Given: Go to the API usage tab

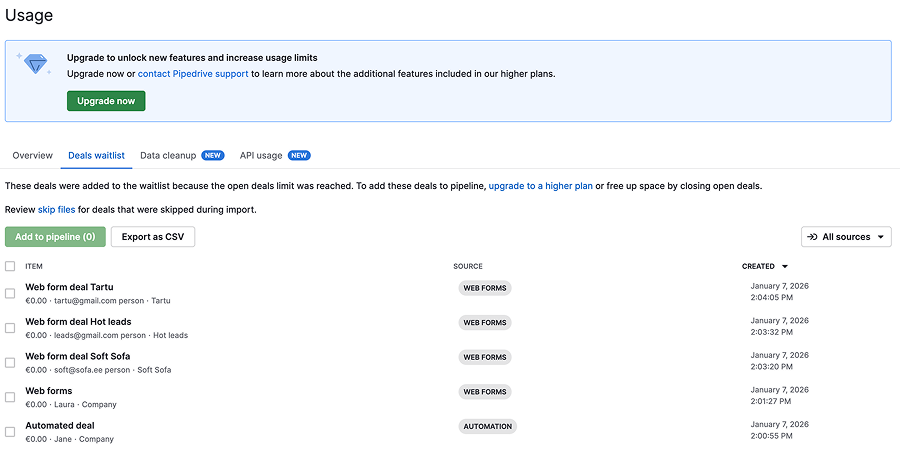Looking at the screenshot, I should [261, 156].
